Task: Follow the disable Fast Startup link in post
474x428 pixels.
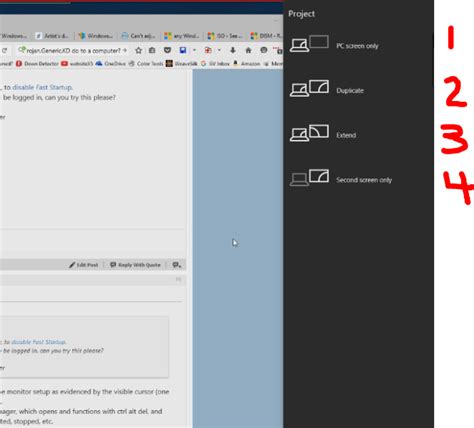Action: click(x=42, y=87)
